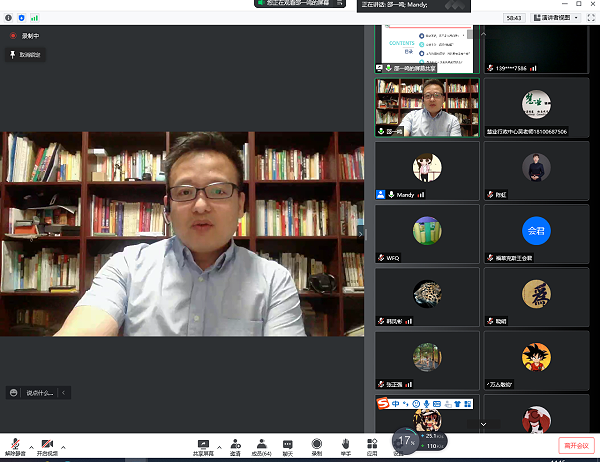
Task: Click the 录制 record icon
Action: pyautogui.click(x=316, y=444)
